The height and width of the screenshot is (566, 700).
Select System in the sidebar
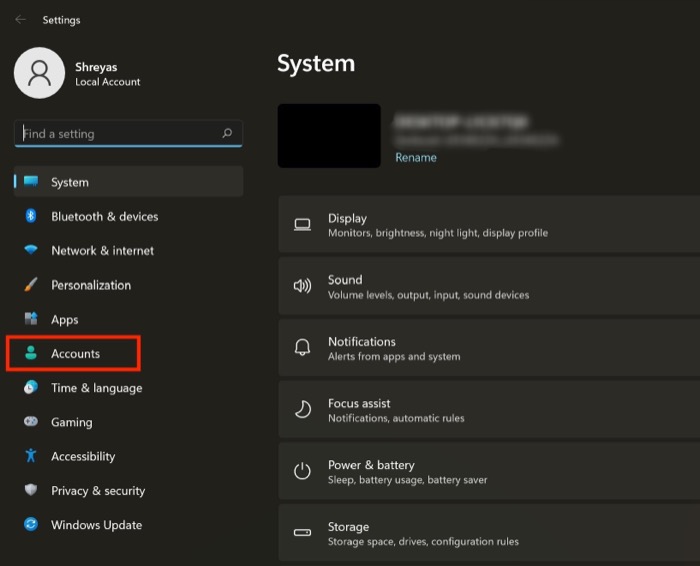pyautogui.click(x=129, y=182)
